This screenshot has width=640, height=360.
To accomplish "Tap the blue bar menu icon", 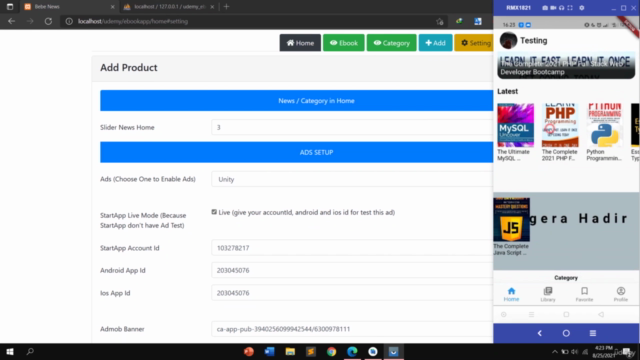I will [x=593, y=333].
